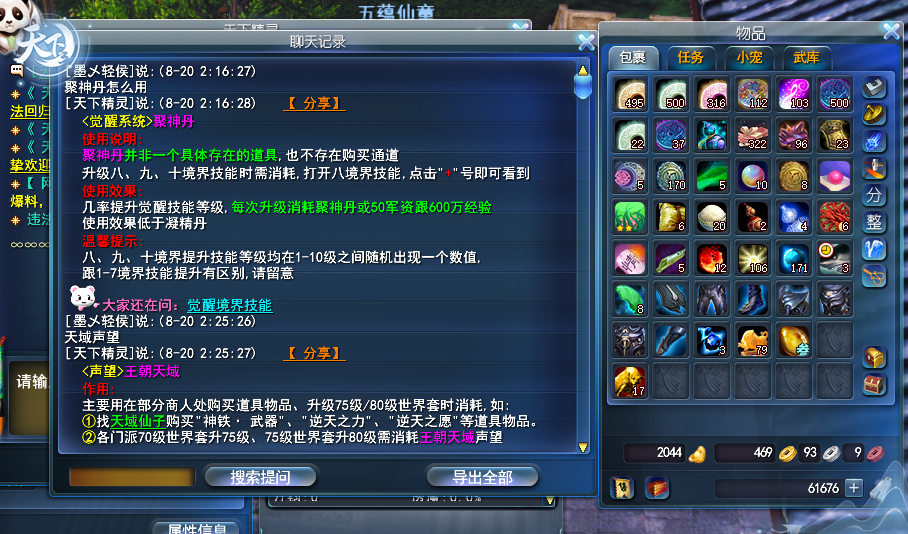Select the green grass item with stars
The image size is (908, 534).
click(x=629, y=217)
